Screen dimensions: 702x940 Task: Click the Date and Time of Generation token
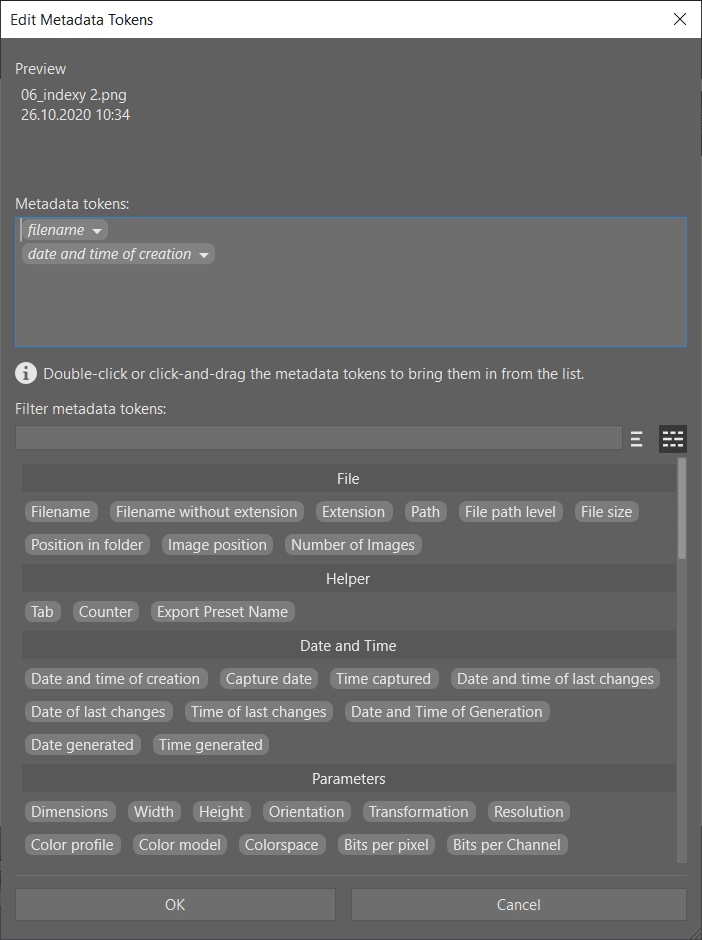447,712
